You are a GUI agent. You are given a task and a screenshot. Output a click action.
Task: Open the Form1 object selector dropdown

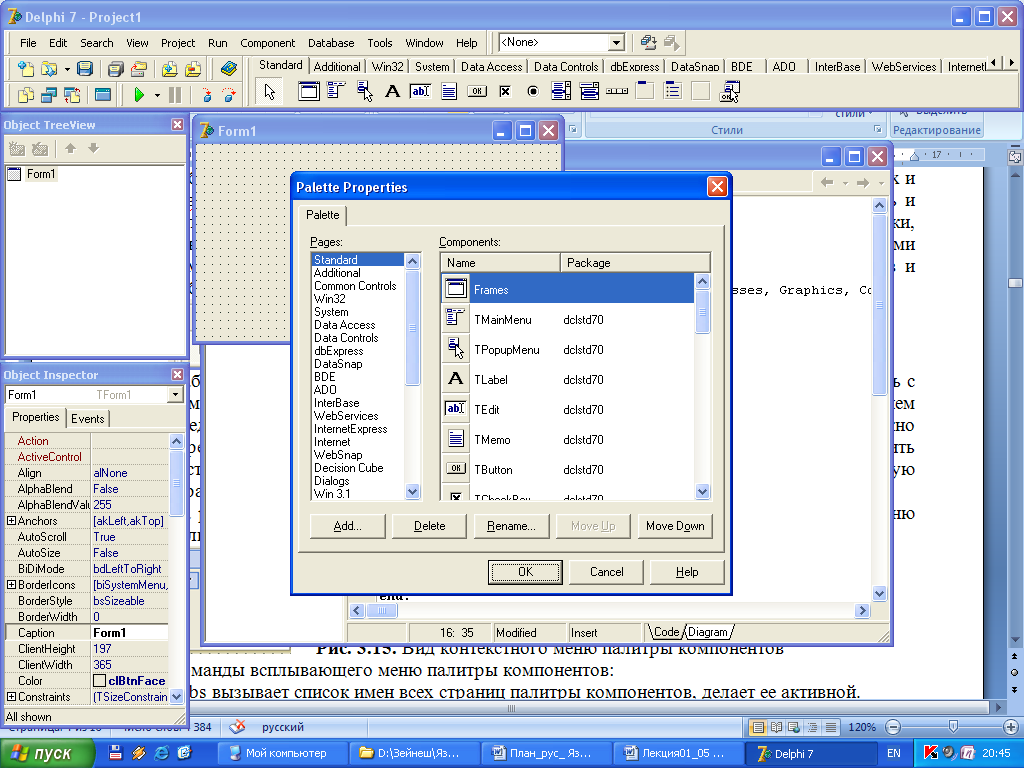176,395
